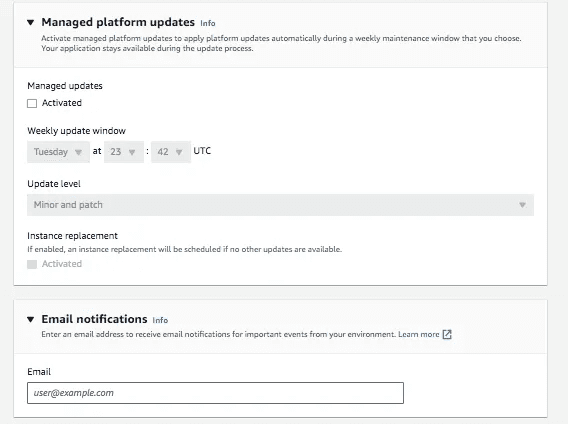Click the arrow icon in hour dropdown
This screenshot has height=424, width=568.
(132, 152)
